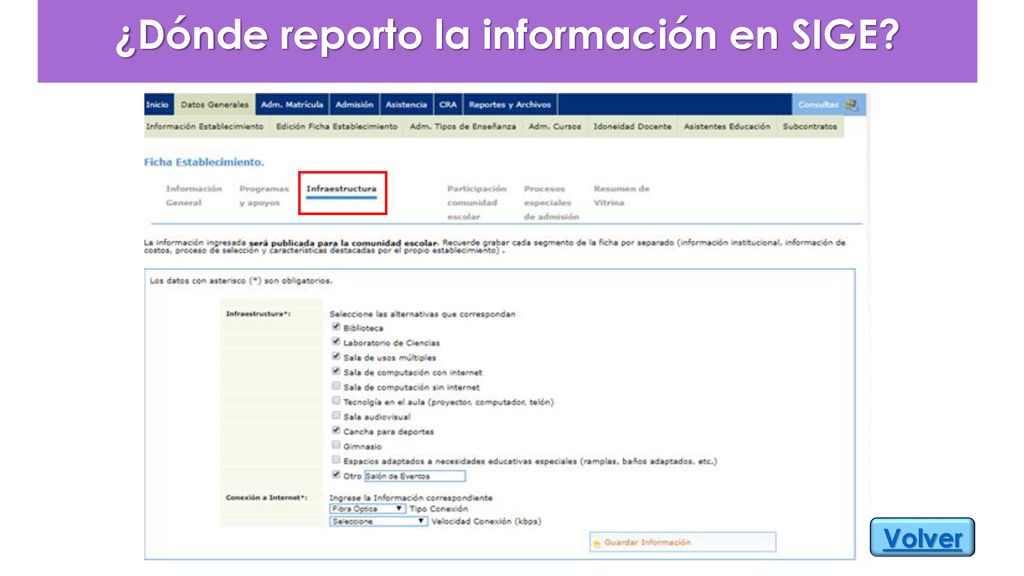Click the Guardar Información save icon

(x=597, y=543)
